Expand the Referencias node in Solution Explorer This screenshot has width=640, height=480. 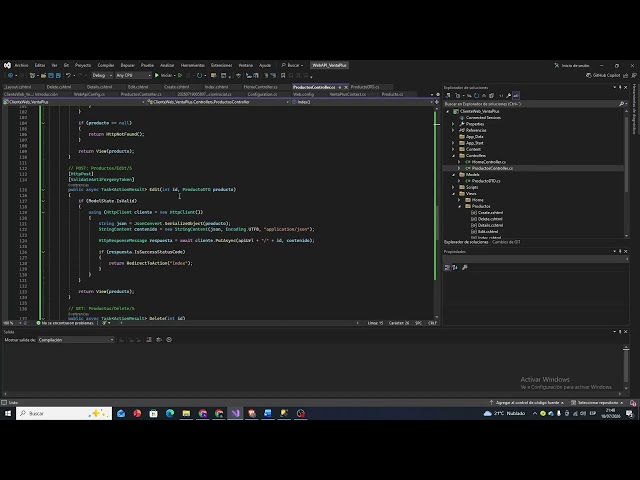453,130
